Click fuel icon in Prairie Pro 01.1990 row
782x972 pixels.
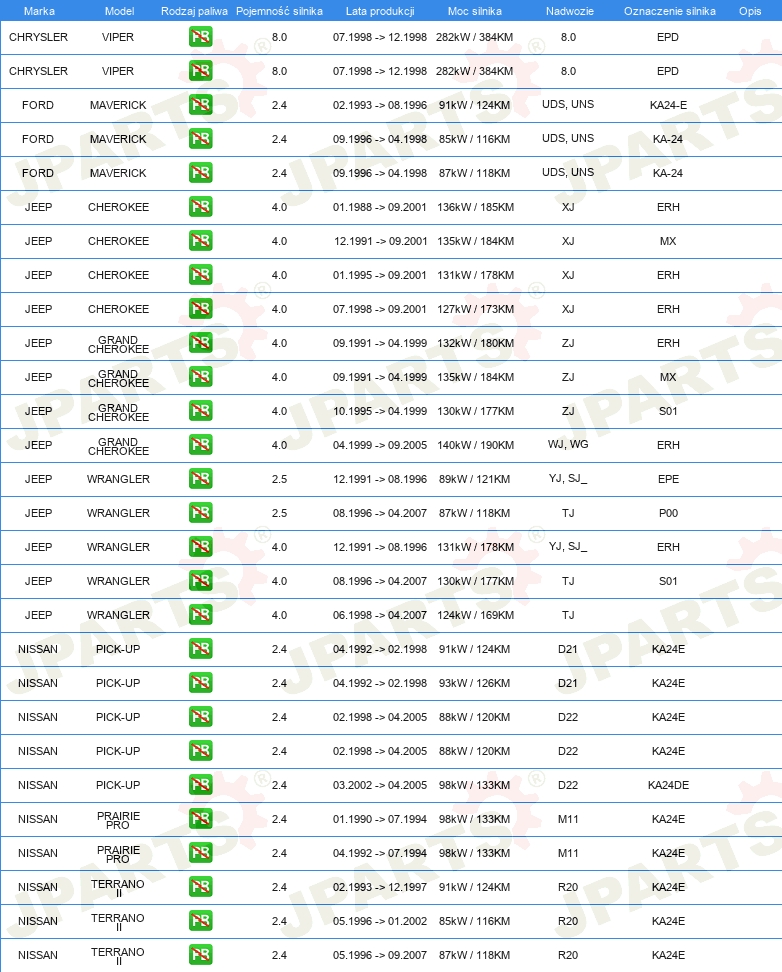[200, 819]
